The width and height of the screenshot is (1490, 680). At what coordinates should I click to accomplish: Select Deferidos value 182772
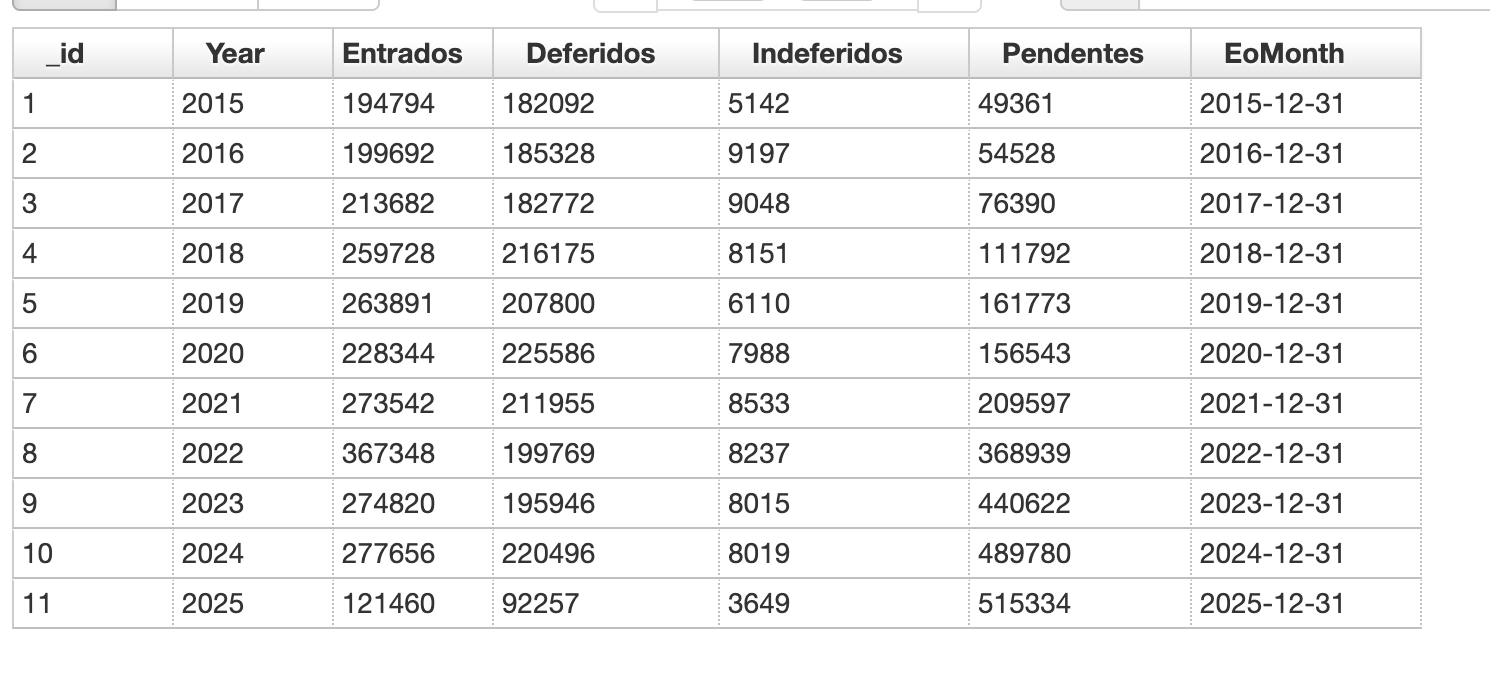[548, 204]
